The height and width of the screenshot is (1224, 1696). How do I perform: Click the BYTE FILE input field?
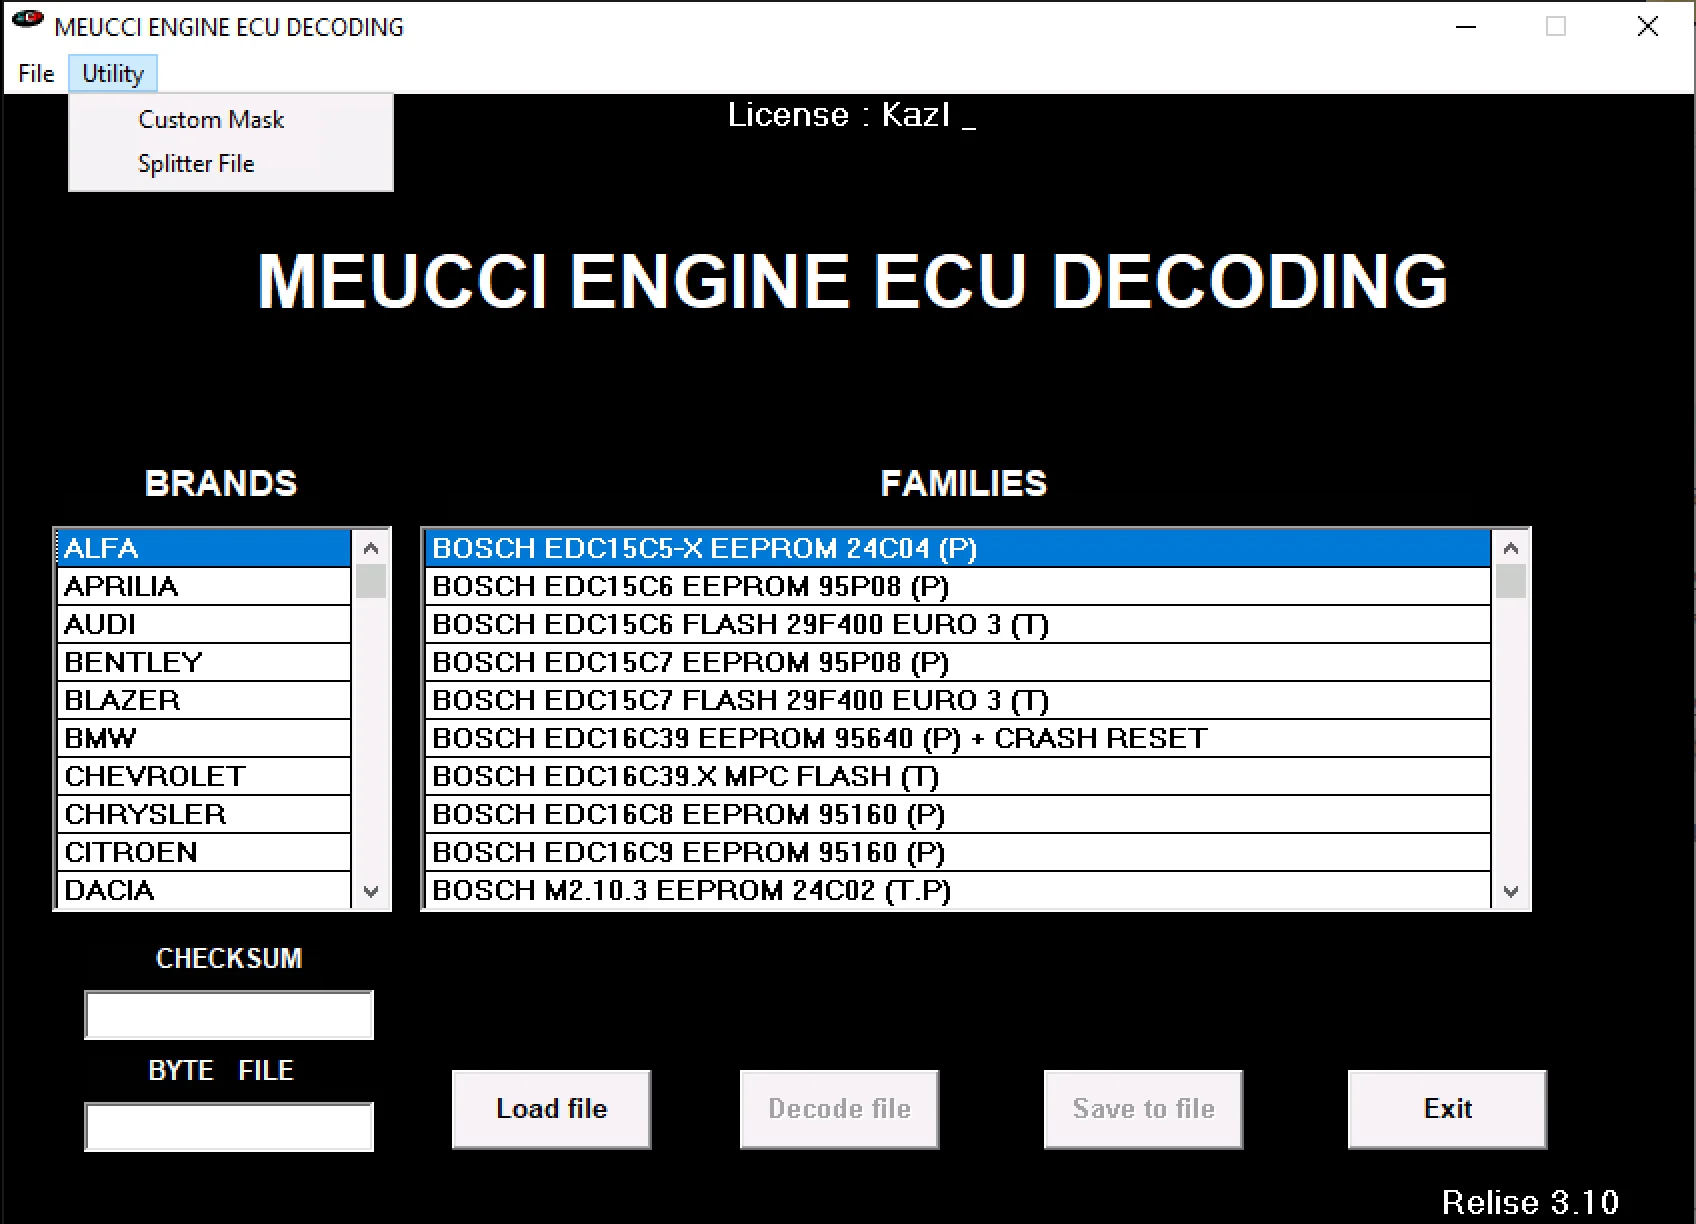(x=229, y=1127)
